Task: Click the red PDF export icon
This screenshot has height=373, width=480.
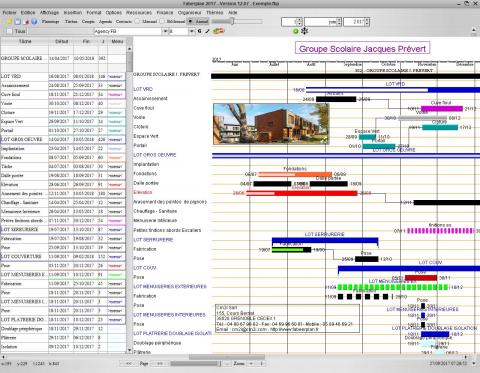Action: 26,21
